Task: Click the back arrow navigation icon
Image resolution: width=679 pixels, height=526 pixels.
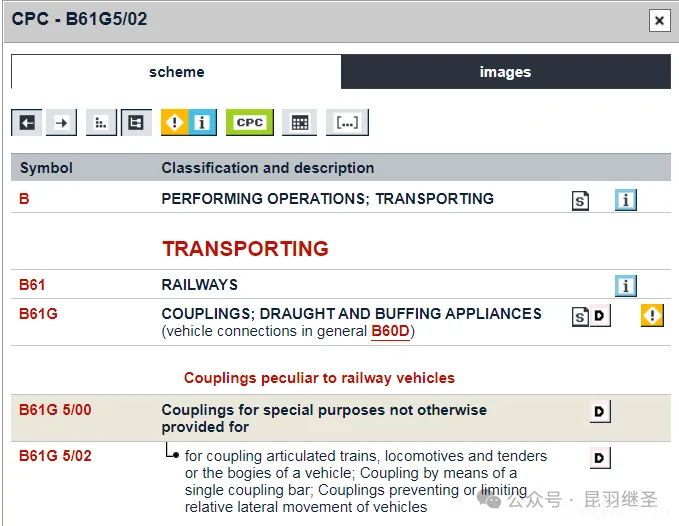Action: click(27, 123)
